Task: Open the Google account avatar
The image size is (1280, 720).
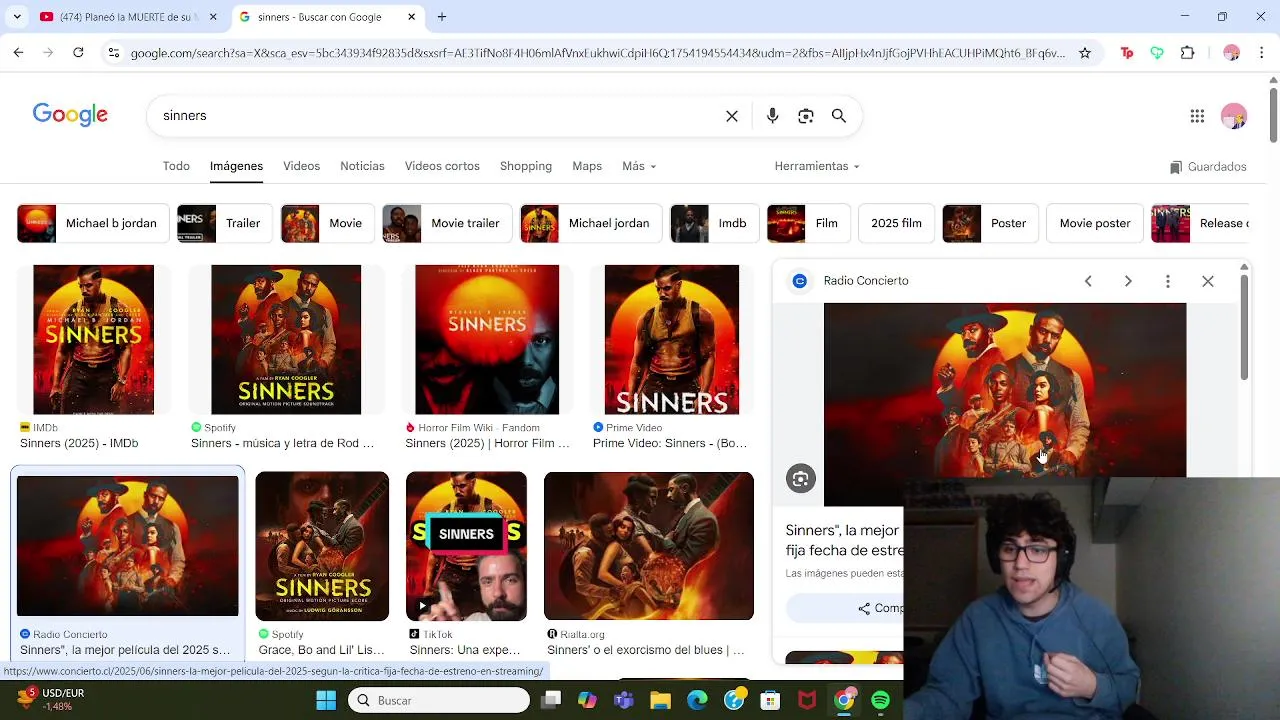Action: (x=1234, y=116)
